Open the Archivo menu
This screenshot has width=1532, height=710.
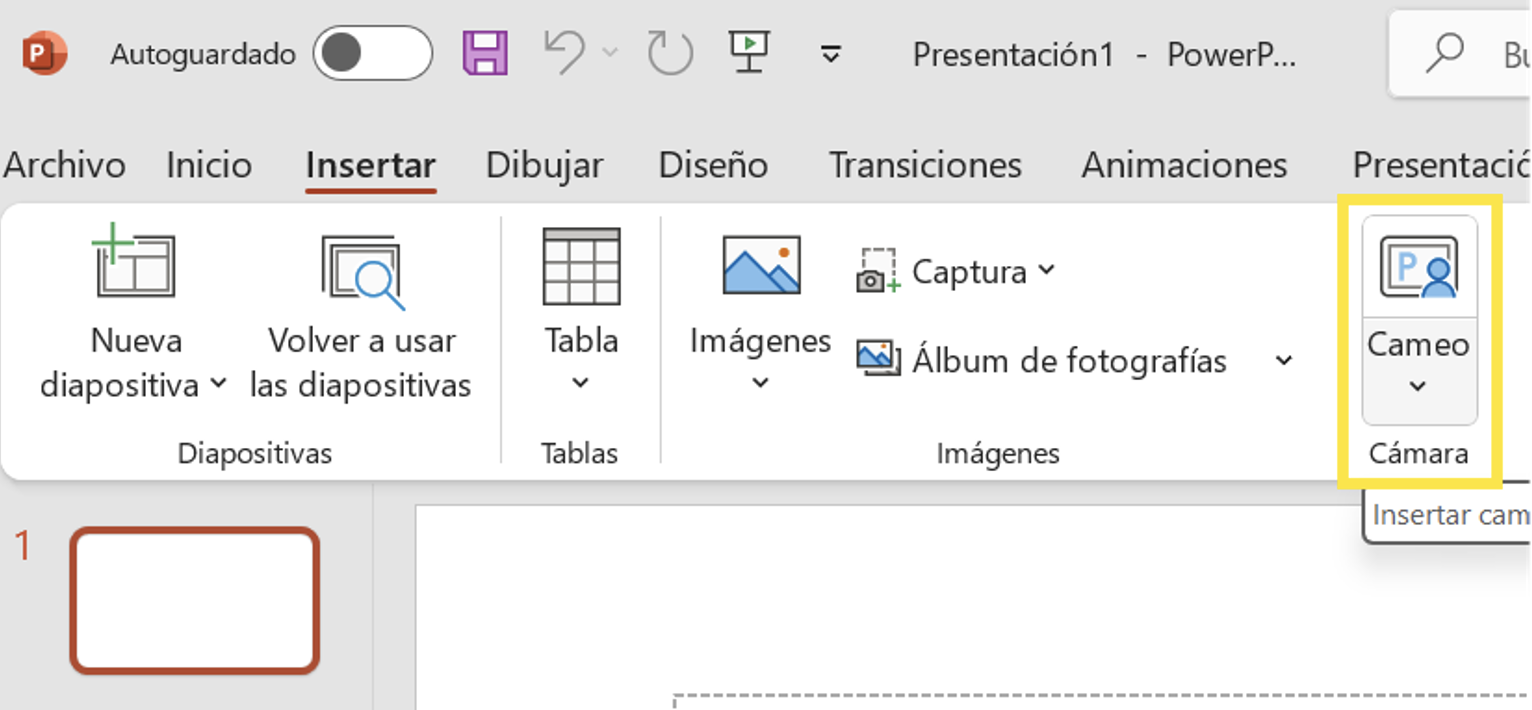[65, 165]
